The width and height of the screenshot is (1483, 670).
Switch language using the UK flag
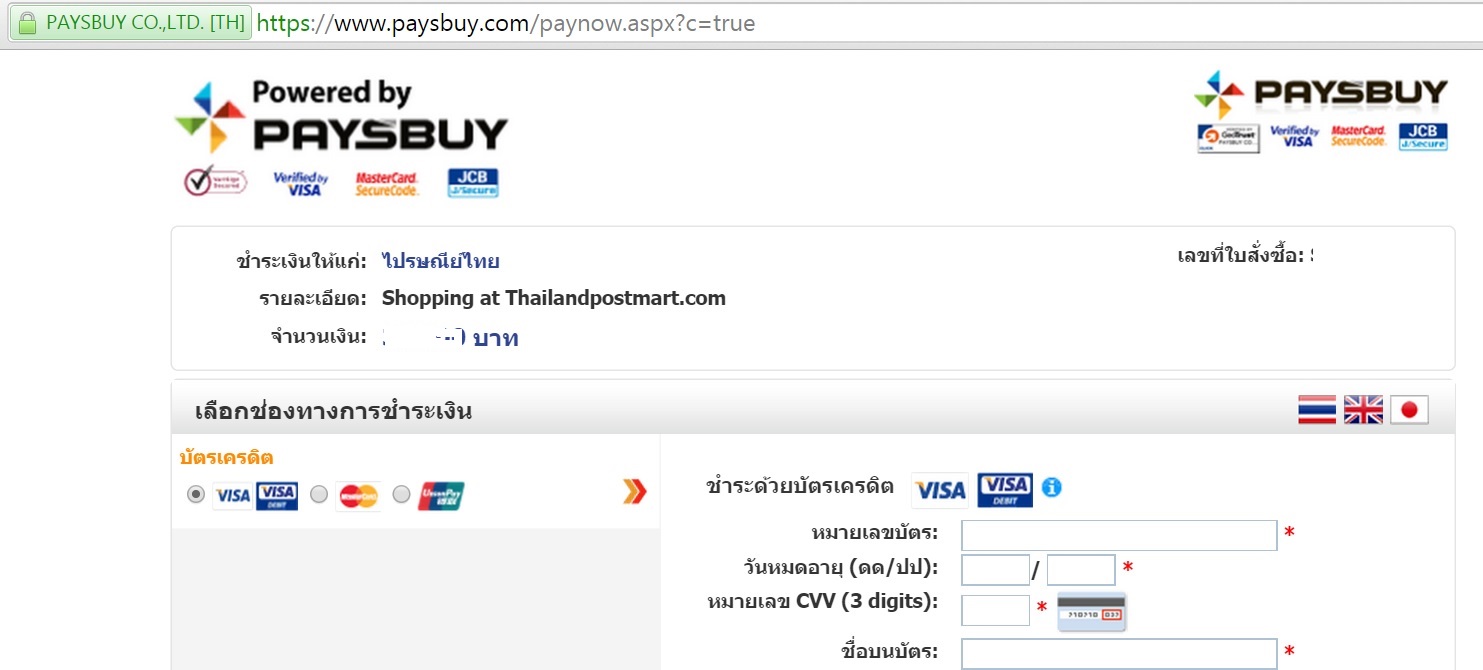(x=1363, y=410)
